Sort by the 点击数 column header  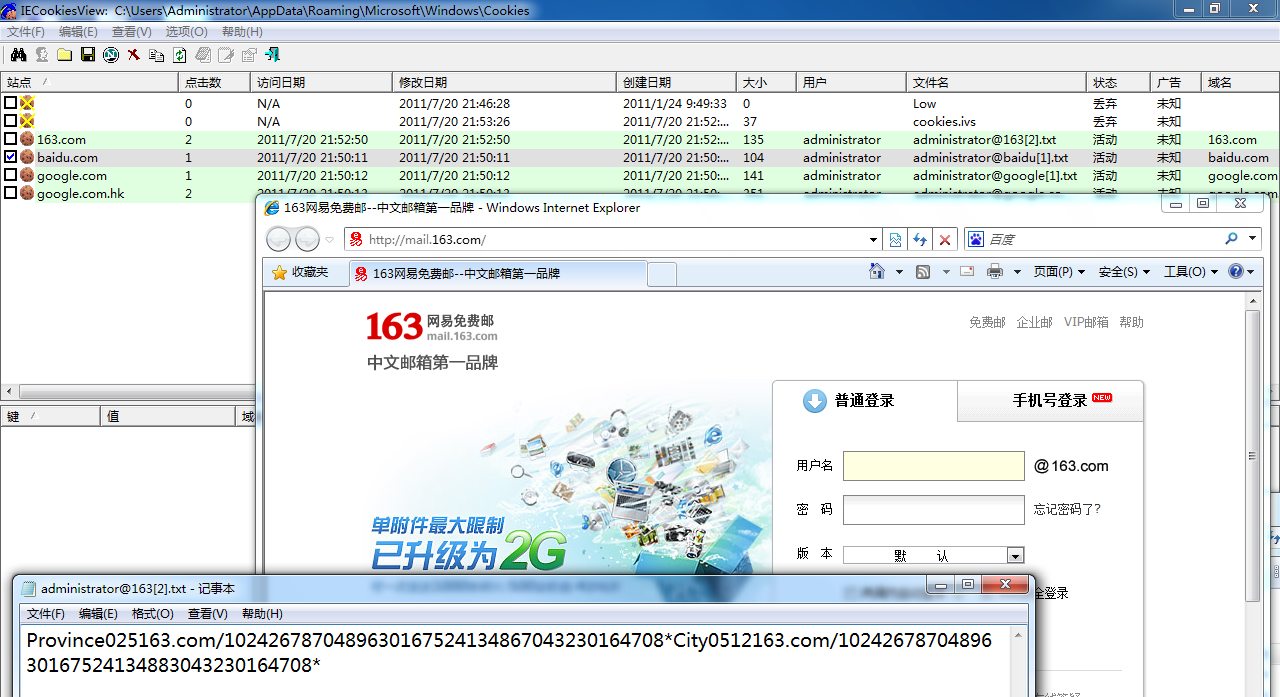click(215, 82)
